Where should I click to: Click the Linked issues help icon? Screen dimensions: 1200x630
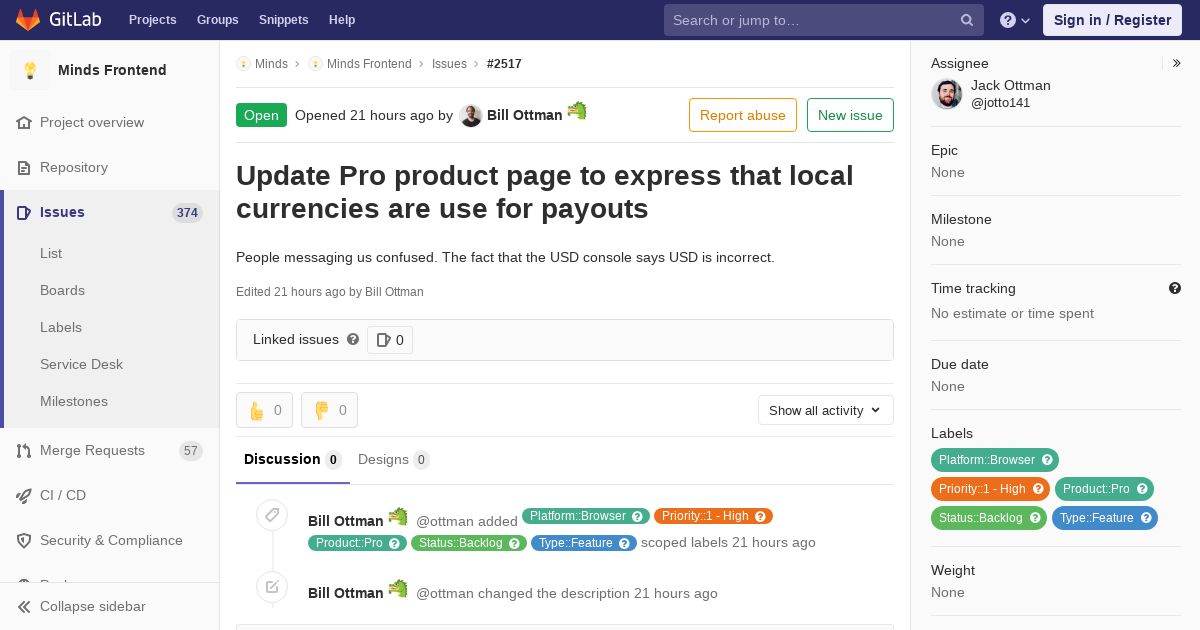[x=353, y=339]
